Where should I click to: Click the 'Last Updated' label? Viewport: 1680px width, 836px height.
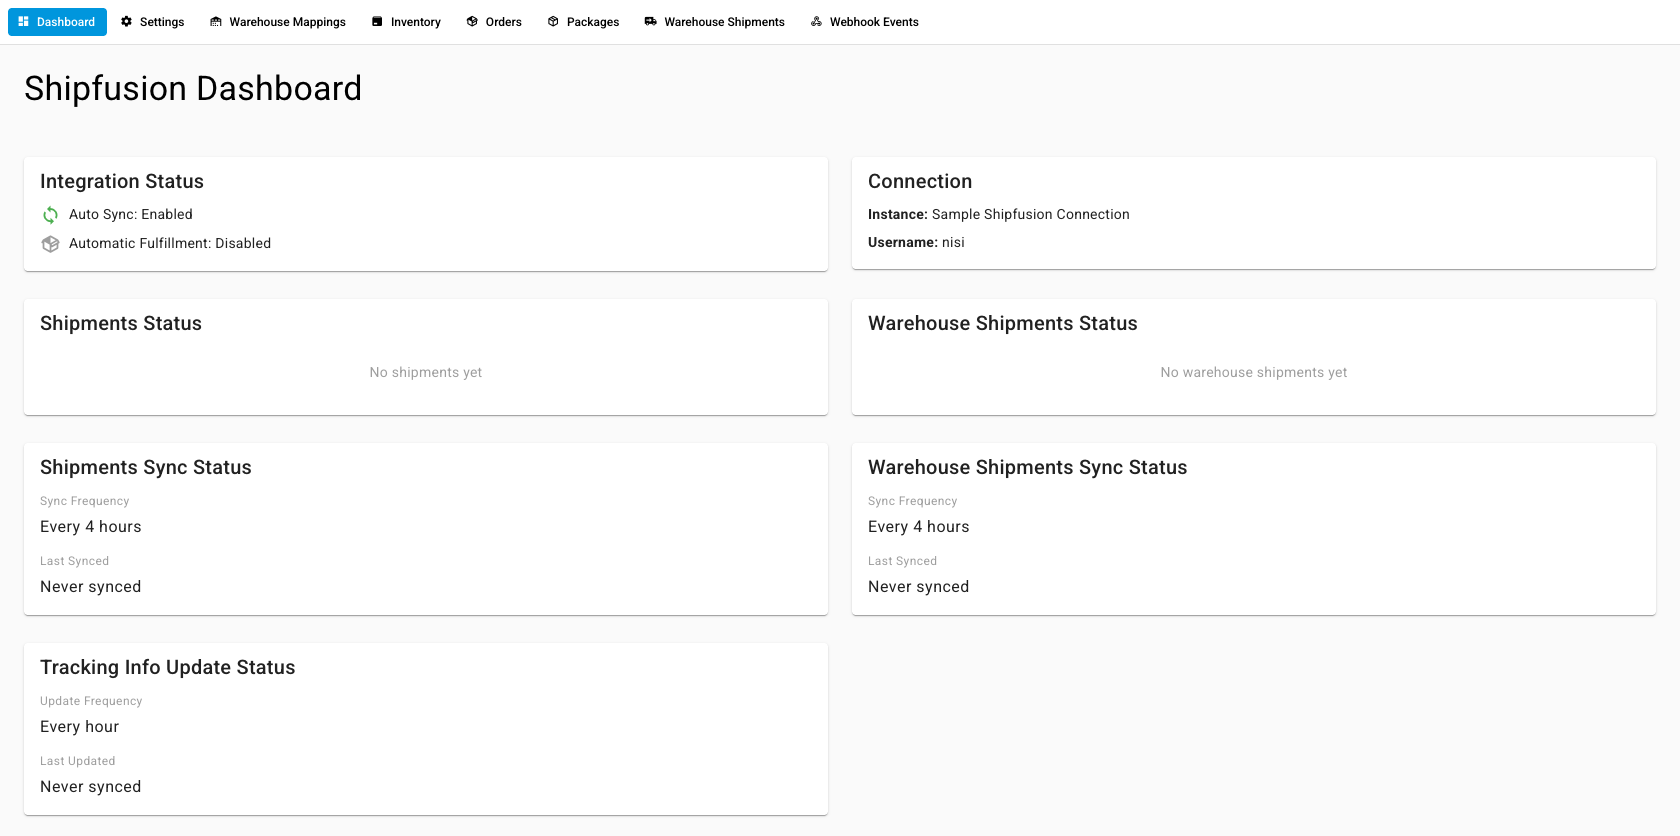coord(78,761)
